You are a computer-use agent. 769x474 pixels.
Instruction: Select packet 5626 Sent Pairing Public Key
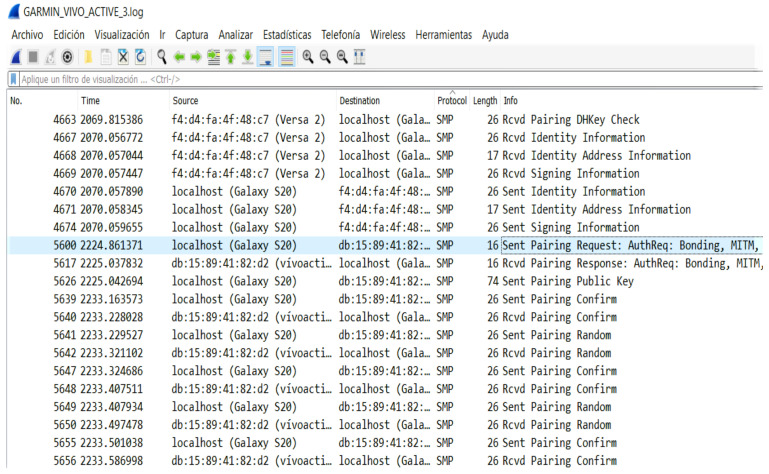coord(385,281)
